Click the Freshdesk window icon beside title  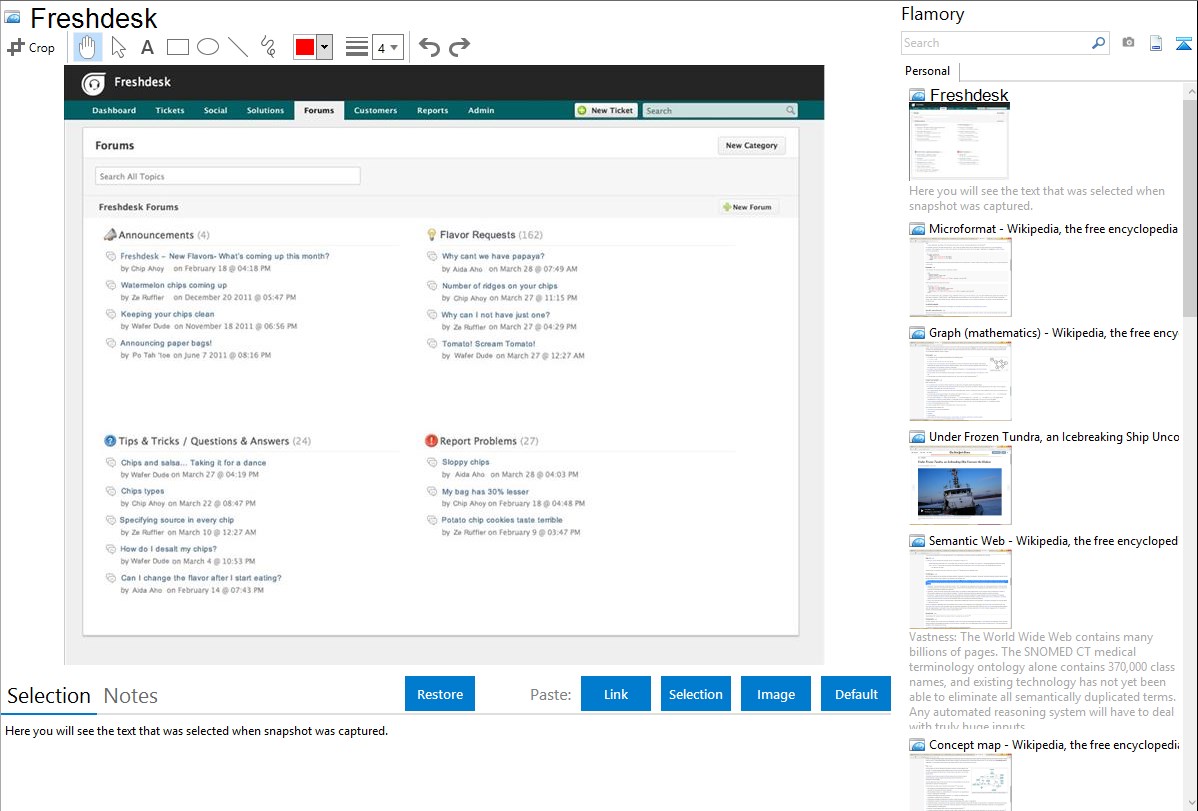click(x=12, y=17)
